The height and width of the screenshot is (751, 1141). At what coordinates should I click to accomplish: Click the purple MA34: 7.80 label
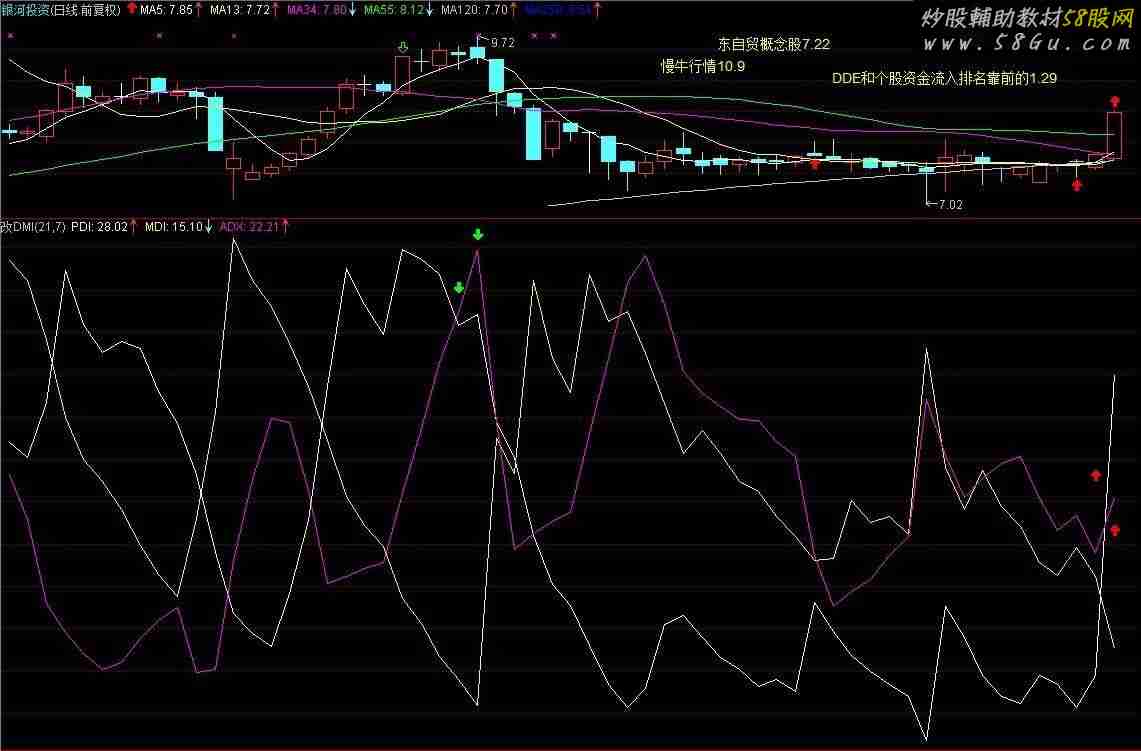[317, 9]
